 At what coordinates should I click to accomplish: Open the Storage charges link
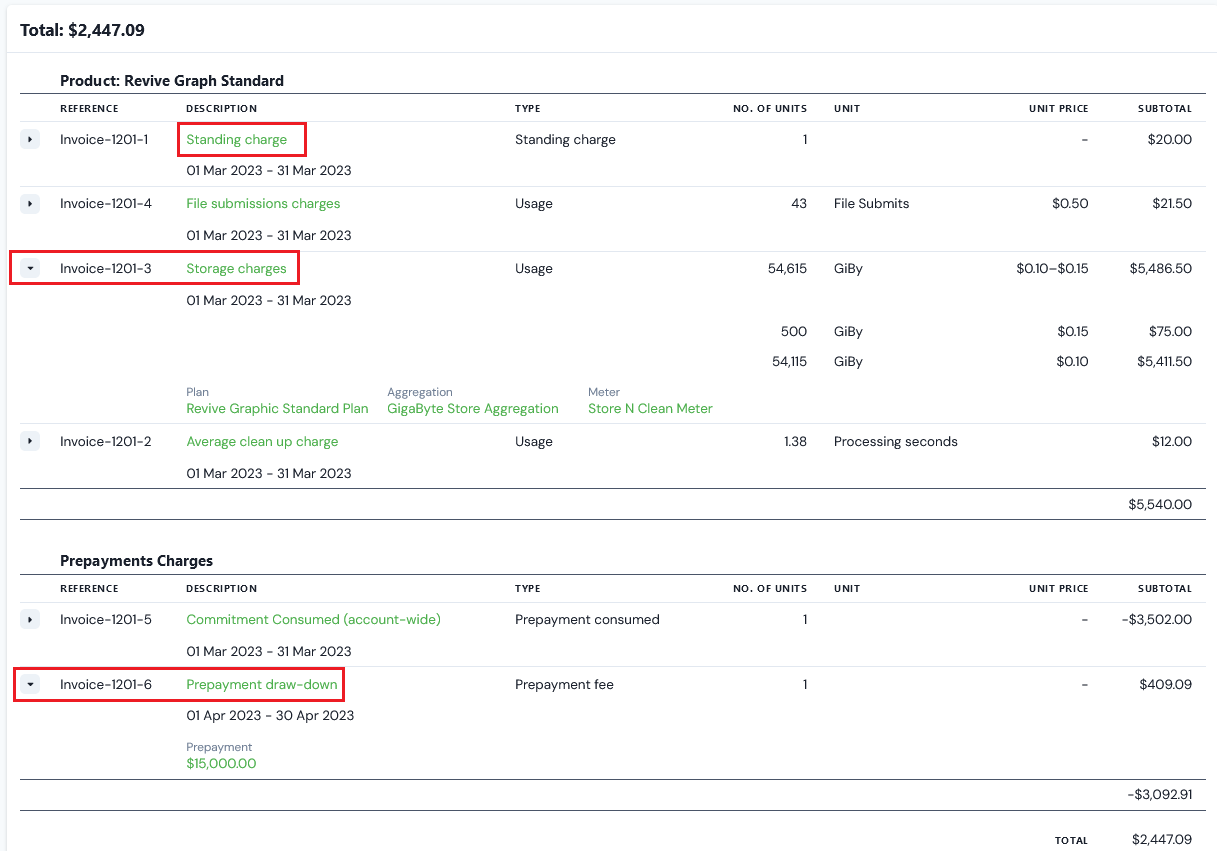pyautogui.click(x=237, y=268)
